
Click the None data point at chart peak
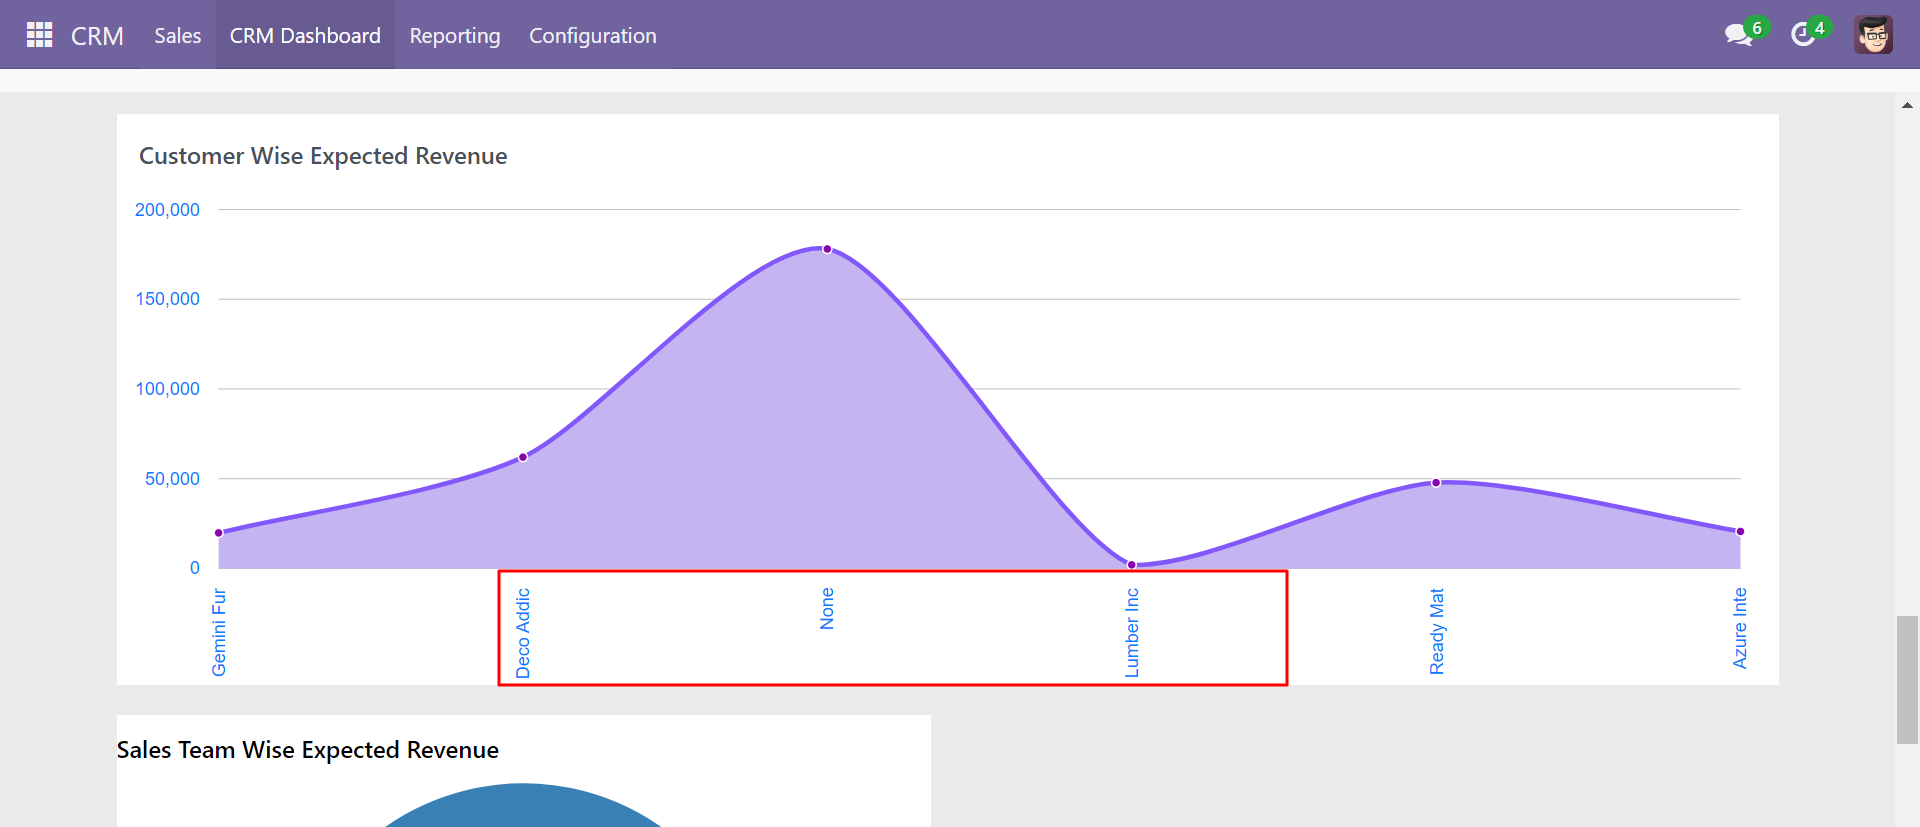coord(827,249)
